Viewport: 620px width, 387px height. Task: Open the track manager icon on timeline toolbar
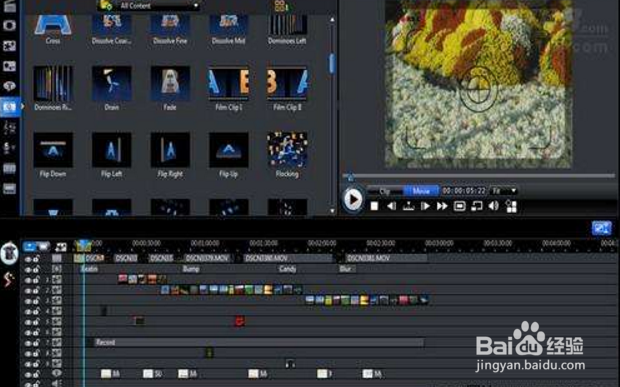coord(61,247)
